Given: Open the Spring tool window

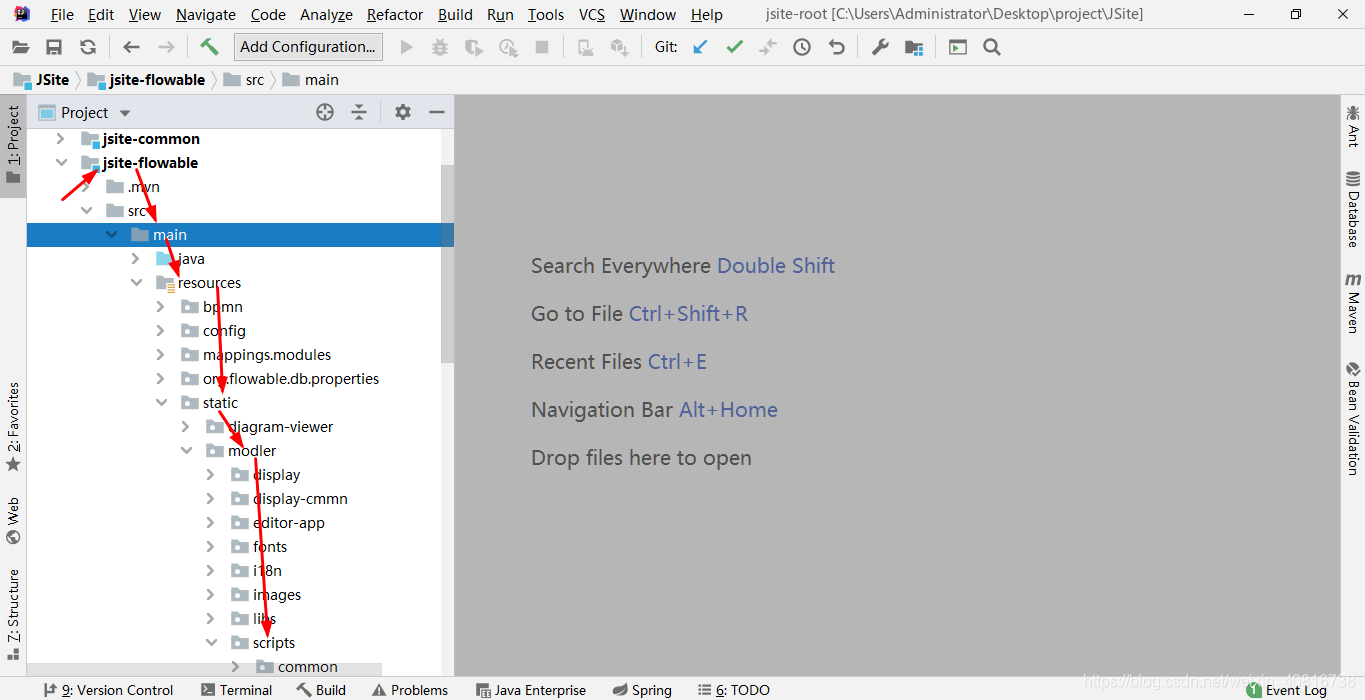Looking at the screenshot, I should click(x=642, y=690).
